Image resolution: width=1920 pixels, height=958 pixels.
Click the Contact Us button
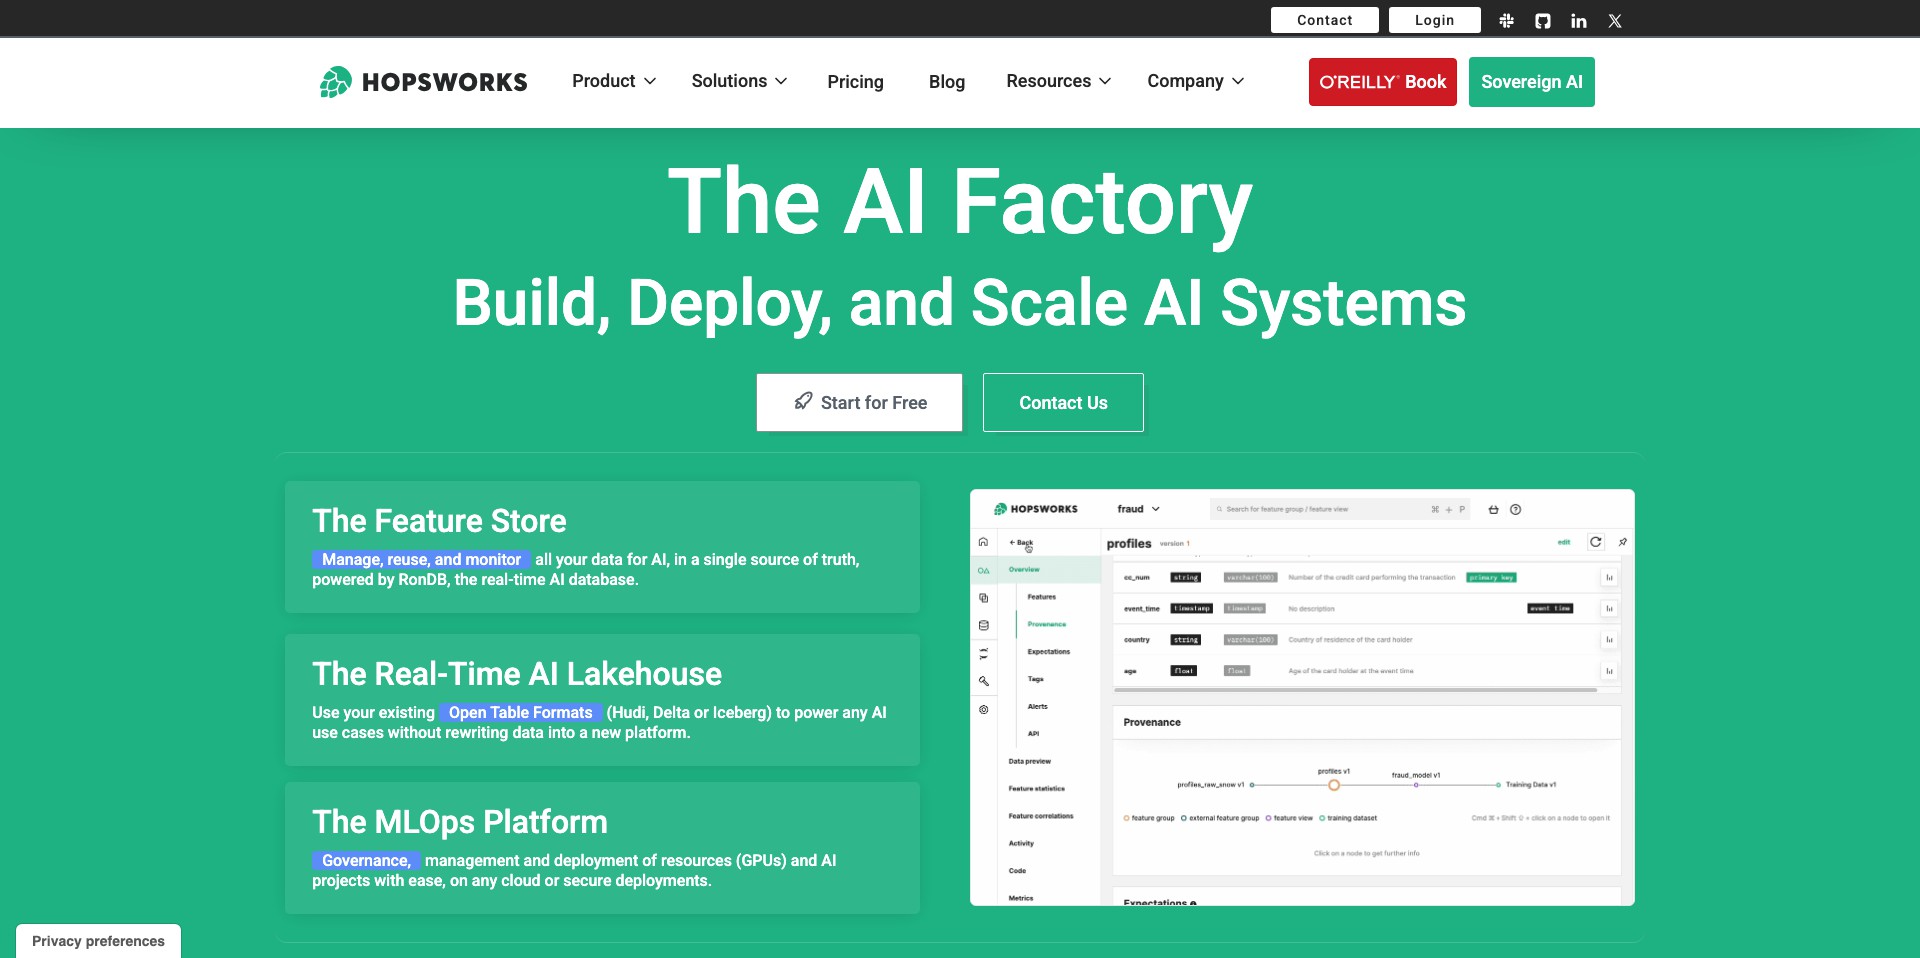pos(1063,402)
